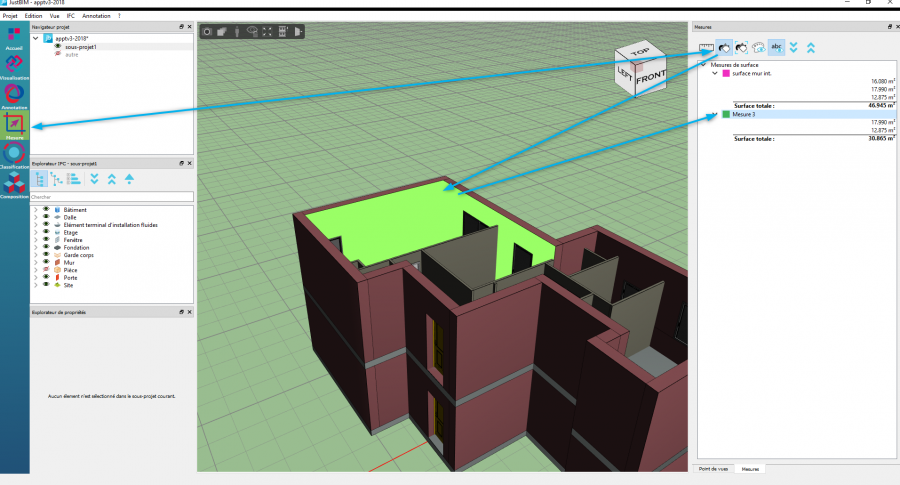Viewport: 900px width, 485px height.
Task: Hide the Mur category
Action: [46, 262]
